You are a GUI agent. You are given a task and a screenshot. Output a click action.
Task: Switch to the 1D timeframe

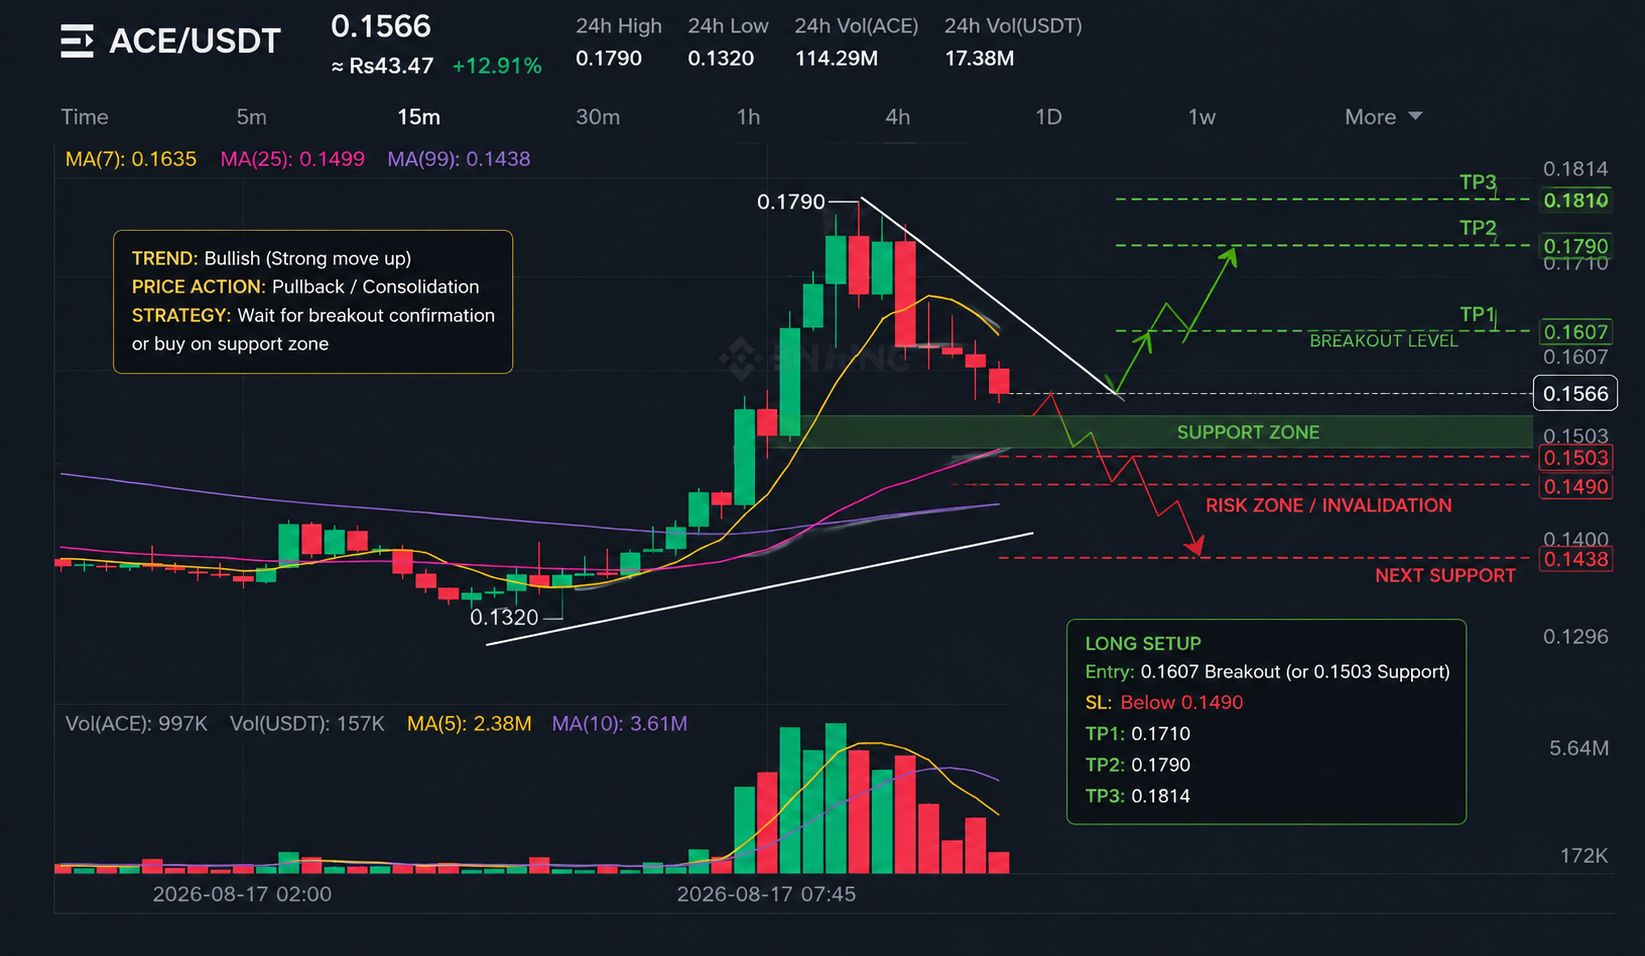[1048, 117]
